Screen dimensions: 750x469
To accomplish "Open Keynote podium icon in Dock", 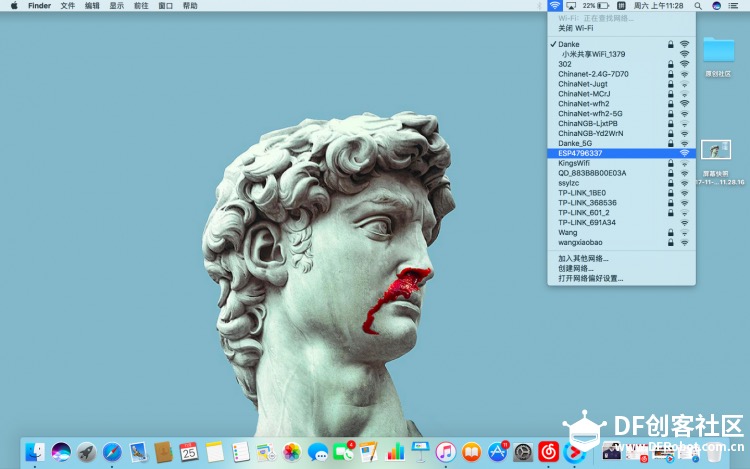I will pyautogui.click(x=420, y=452).
